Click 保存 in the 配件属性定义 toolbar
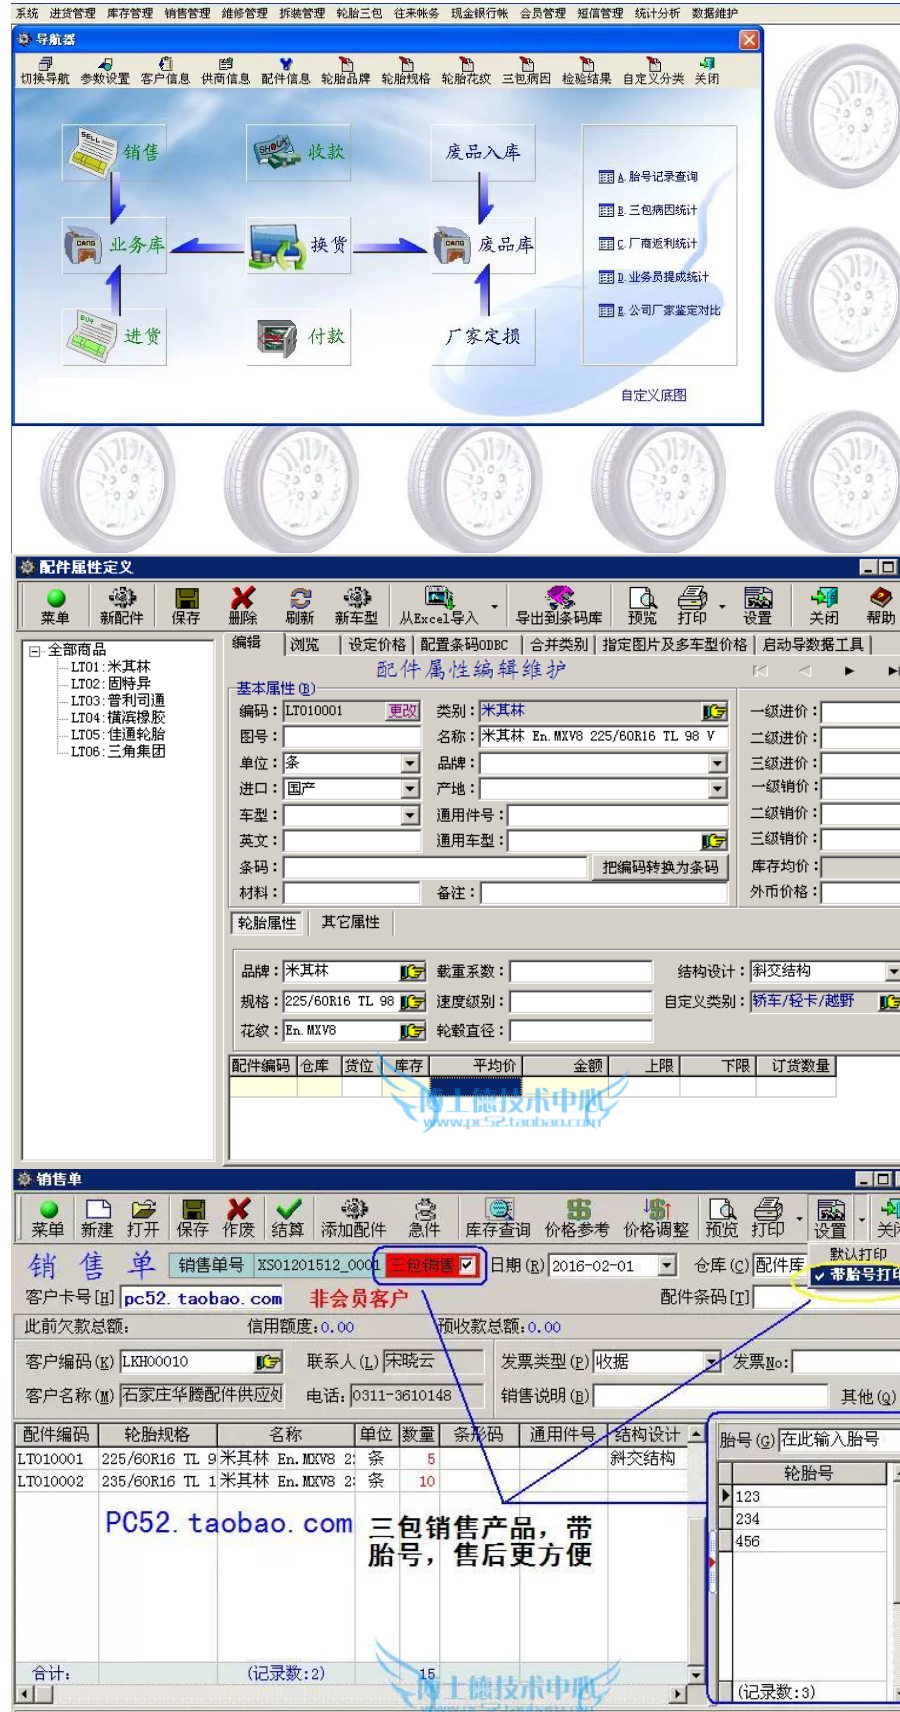 [x=186, y=607]
